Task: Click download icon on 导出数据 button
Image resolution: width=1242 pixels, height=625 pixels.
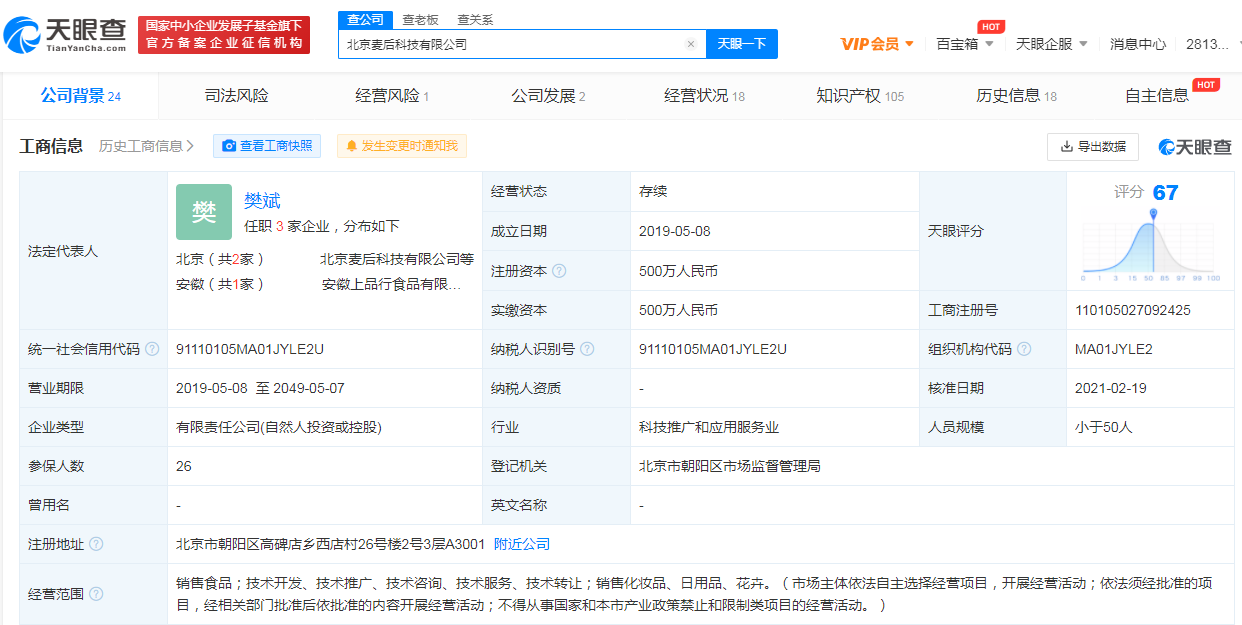Action: [x=1066, y=146]
